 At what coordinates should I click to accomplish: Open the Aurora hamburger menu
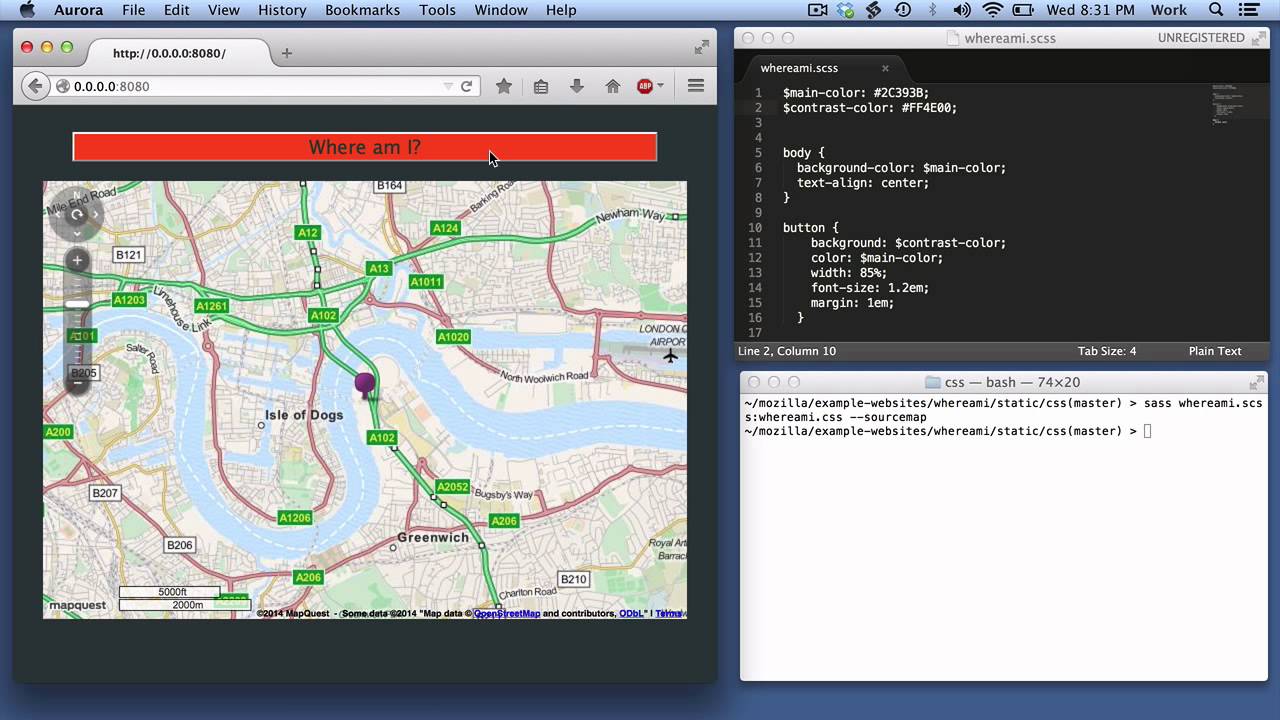point(696,86)
